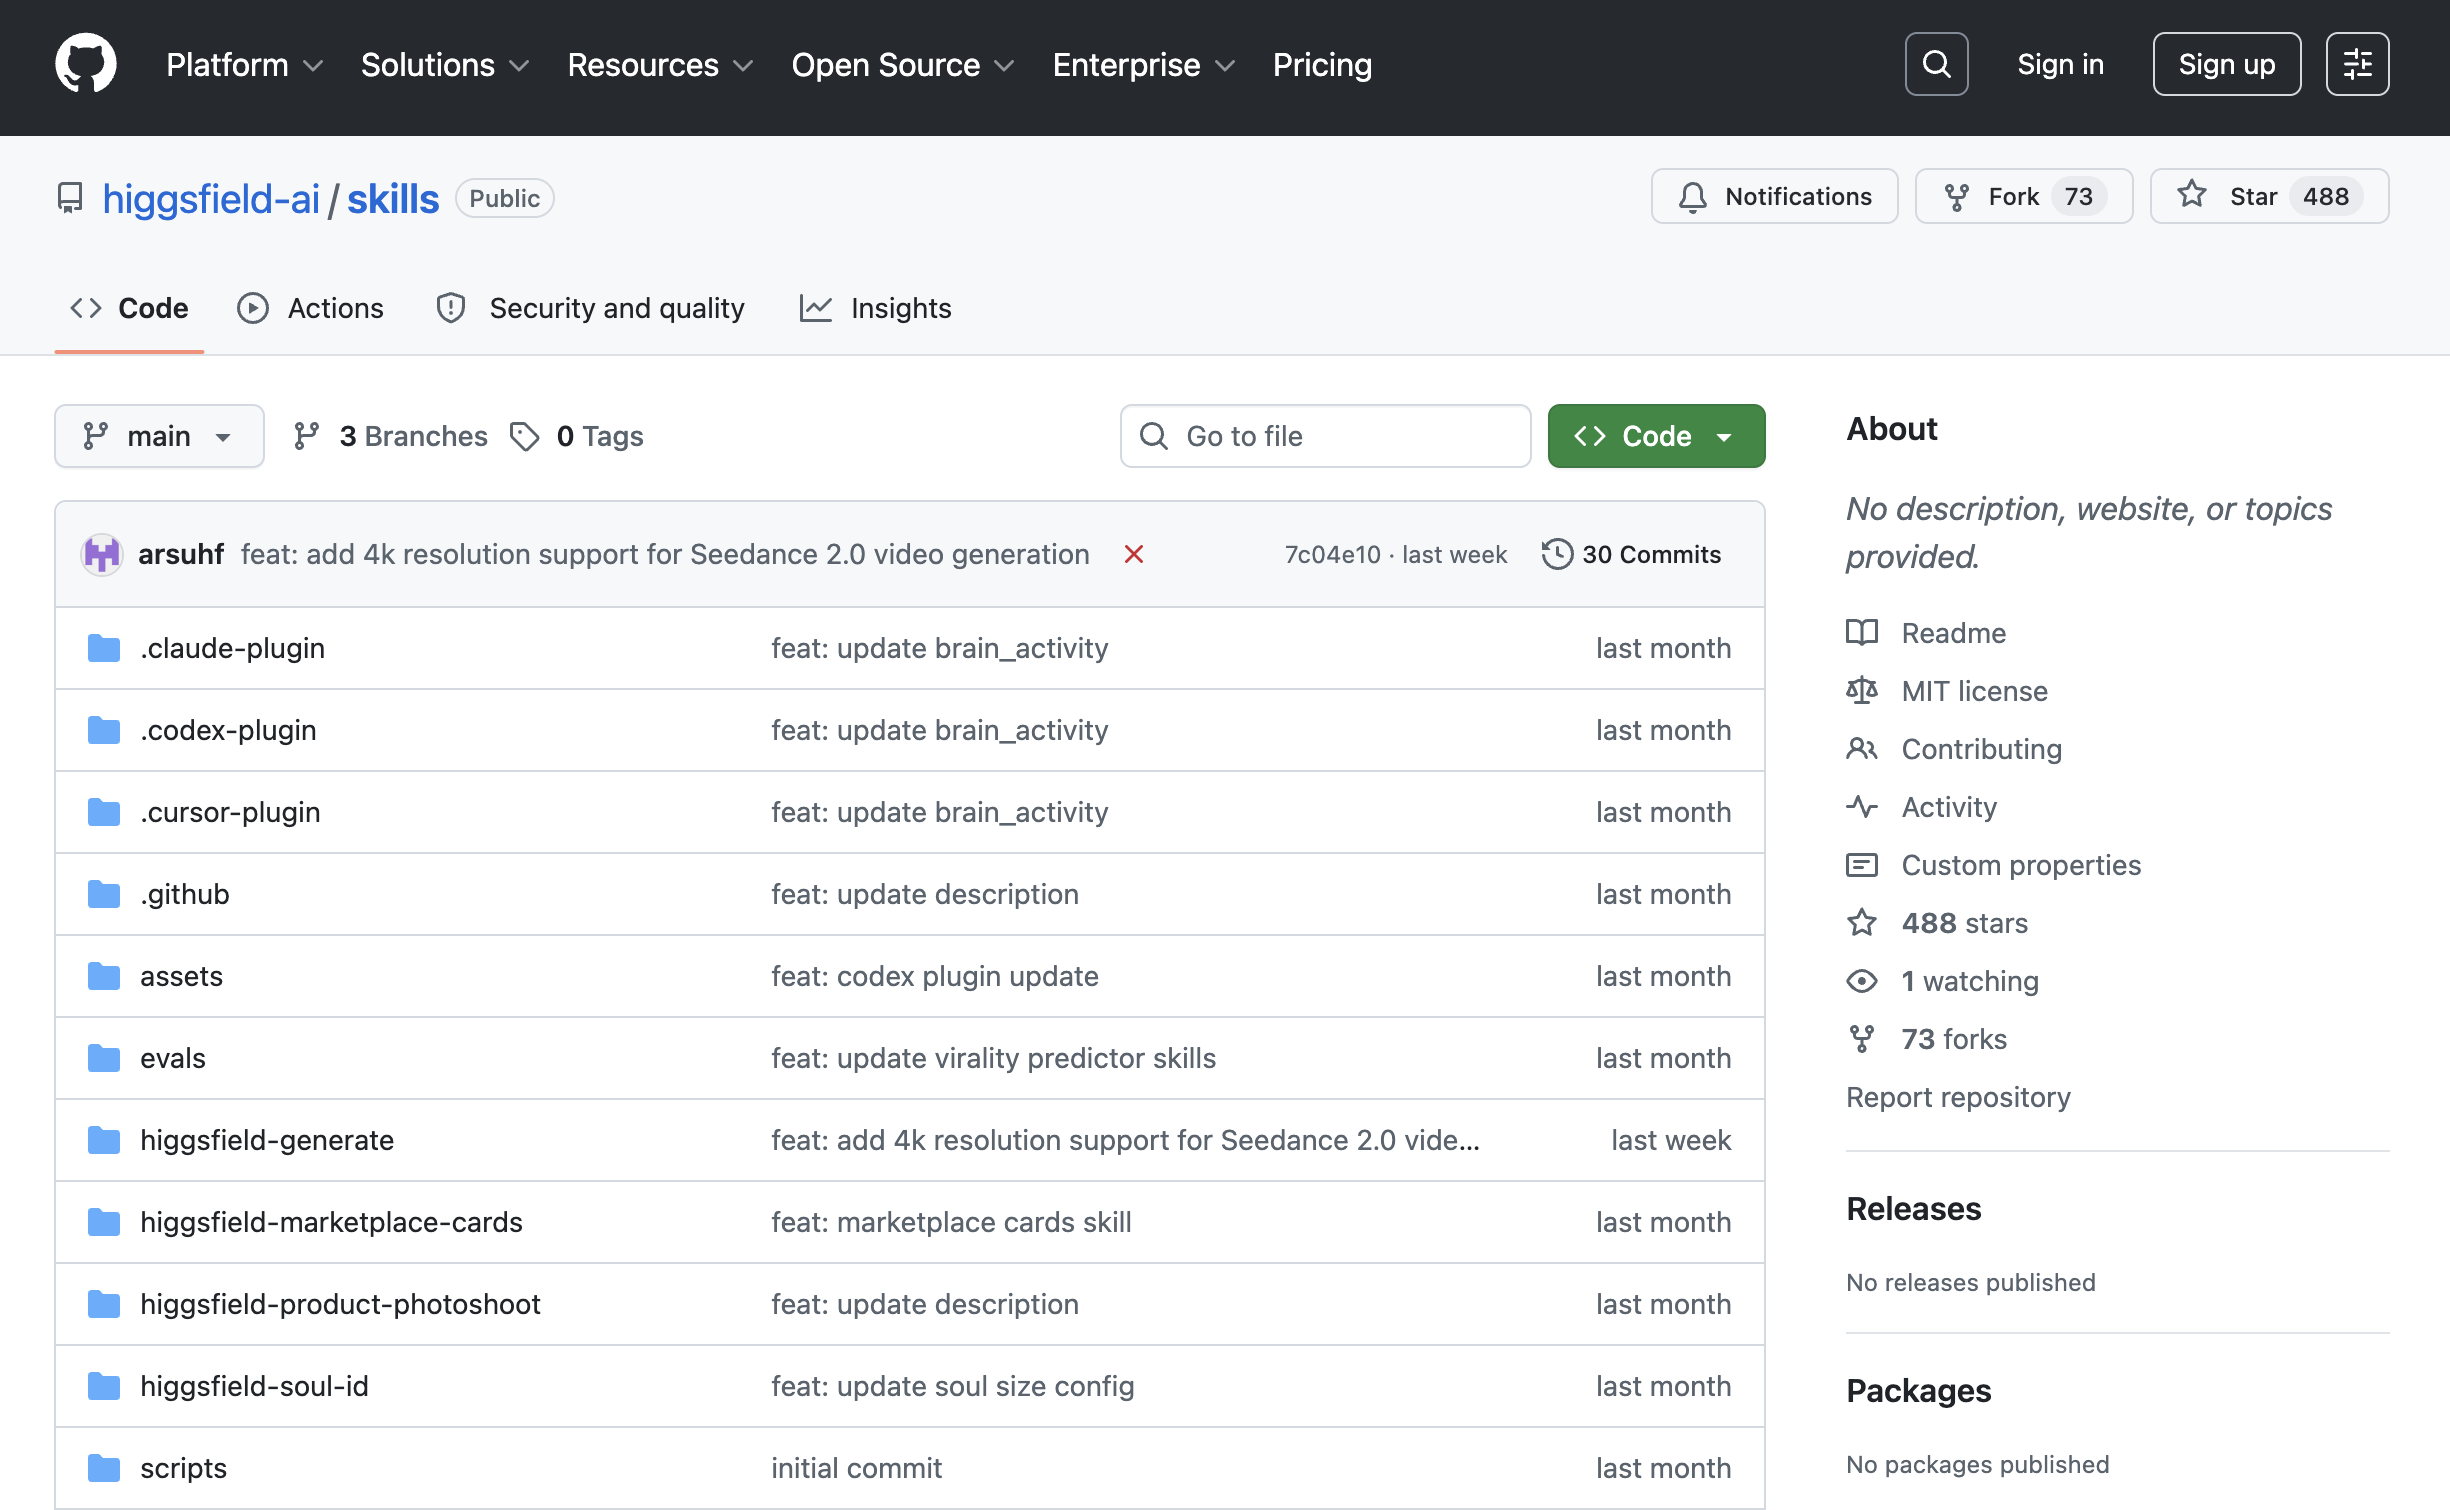Open 'feat: update virality predictor skills' commit
The image size is (2450, 1510).
click(x=993, y=1058)
